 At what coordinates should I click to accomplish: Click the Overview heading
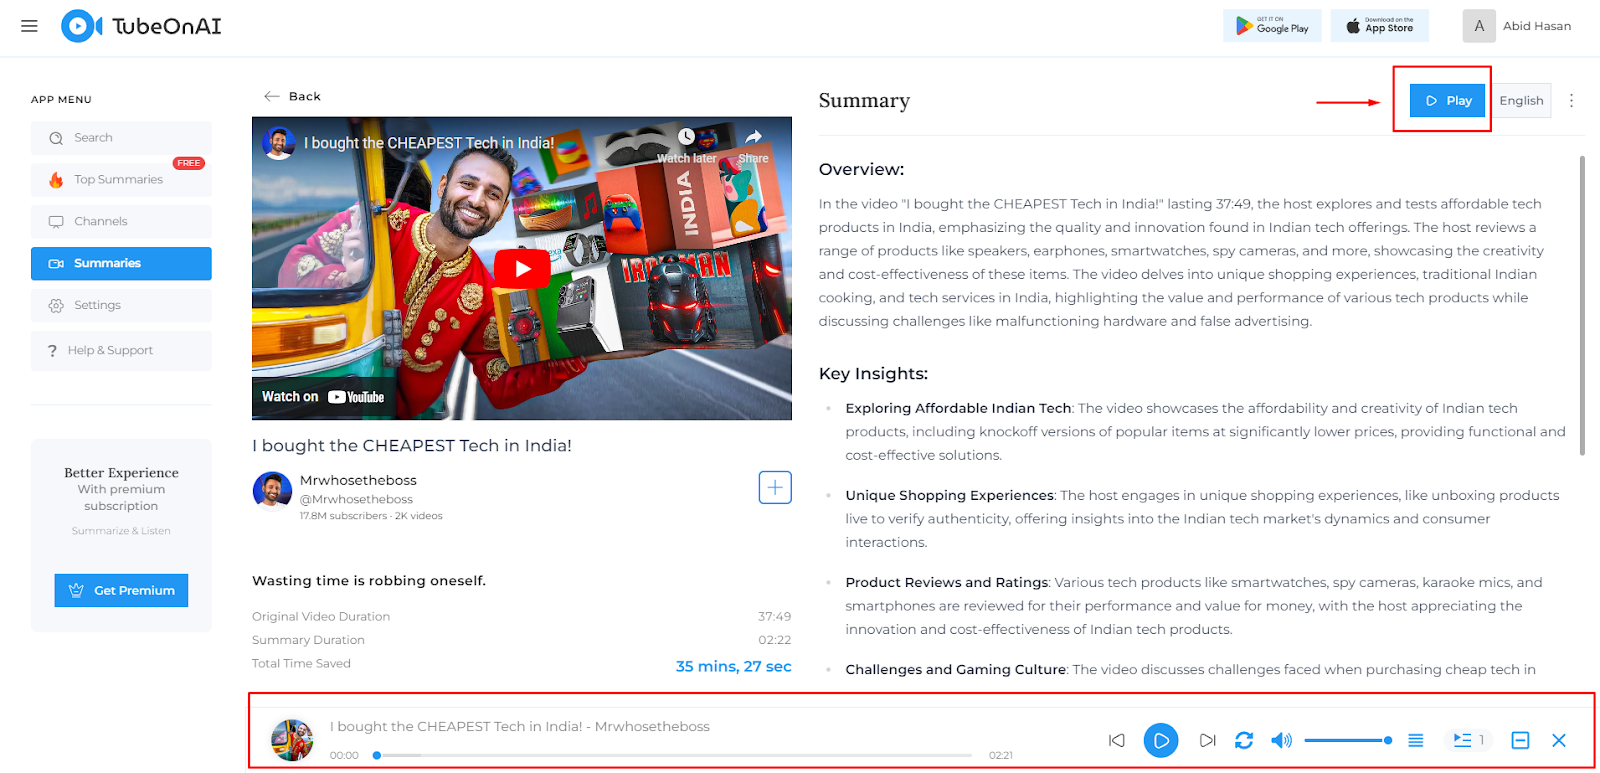point(861,169)
